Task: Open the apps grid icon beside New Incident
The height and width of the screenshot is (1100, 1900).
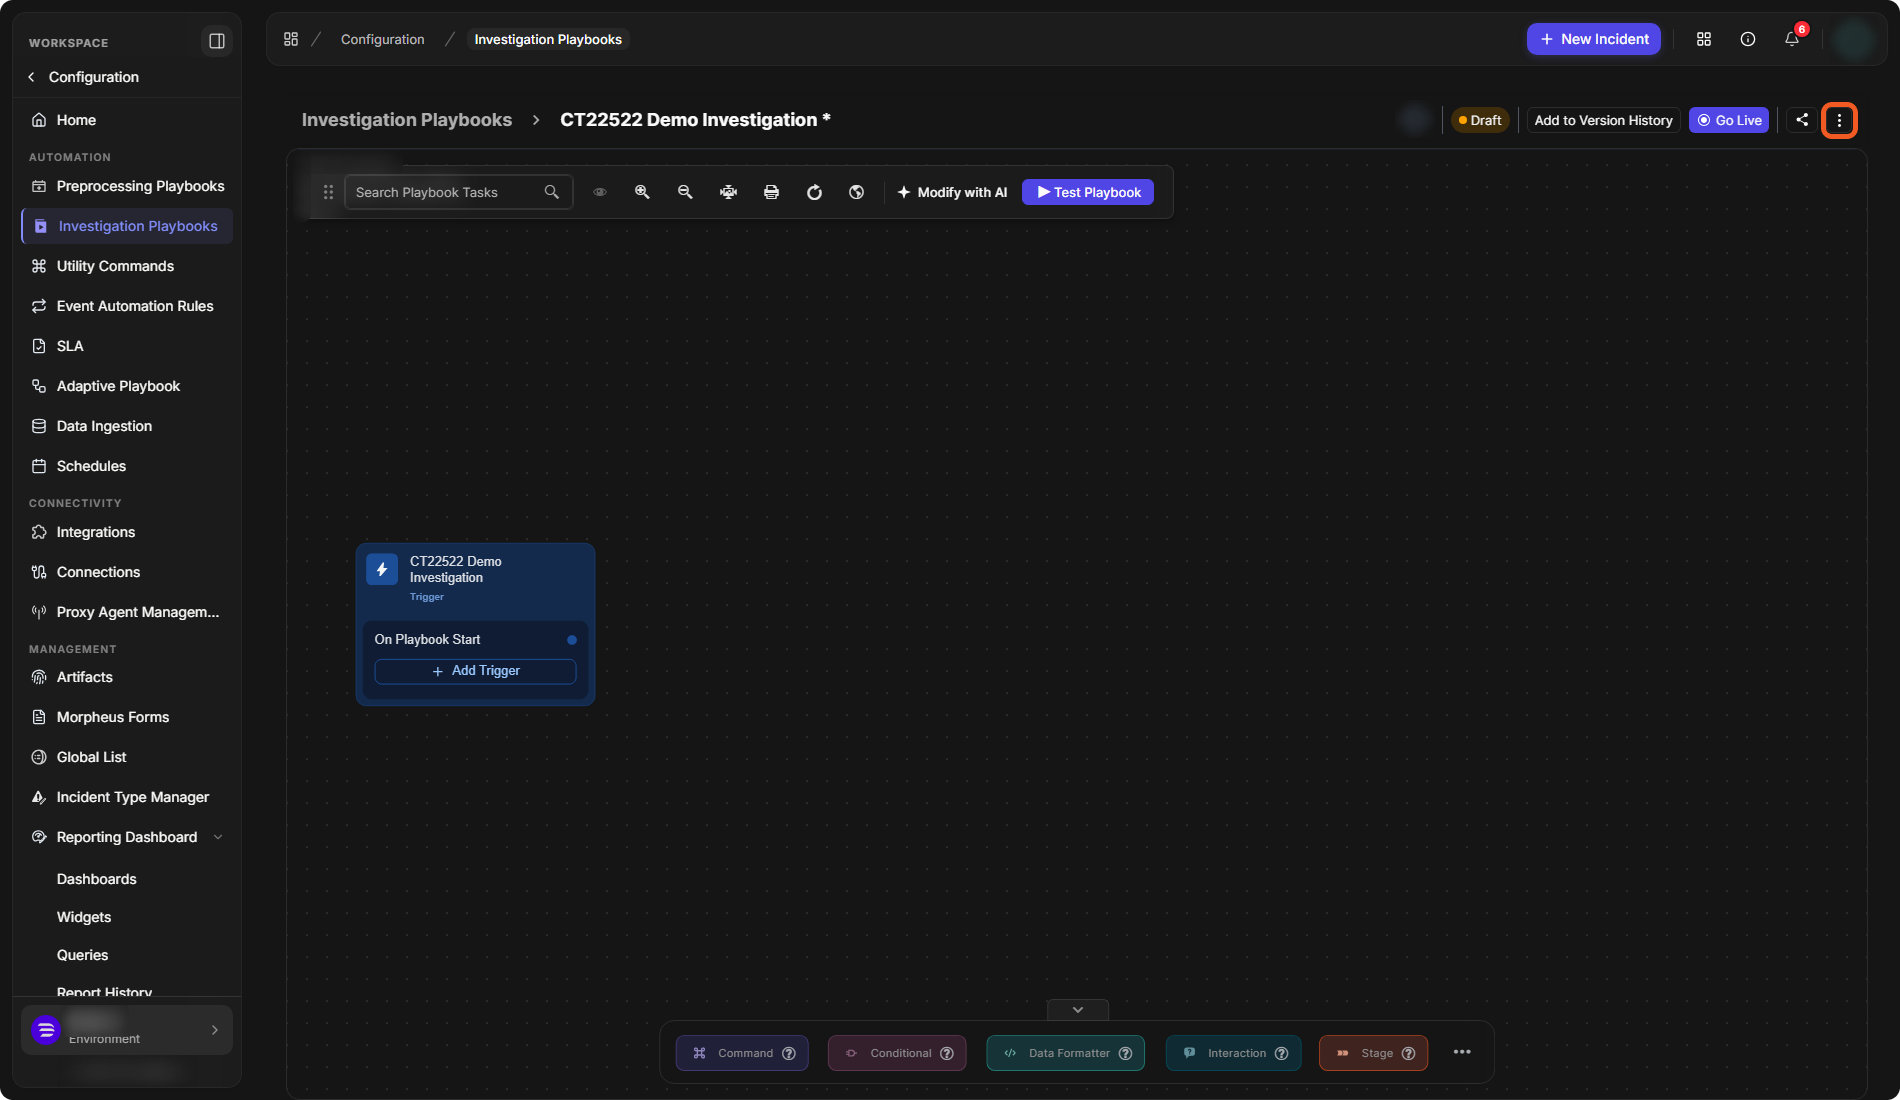Action: (x=1704, y=39)
